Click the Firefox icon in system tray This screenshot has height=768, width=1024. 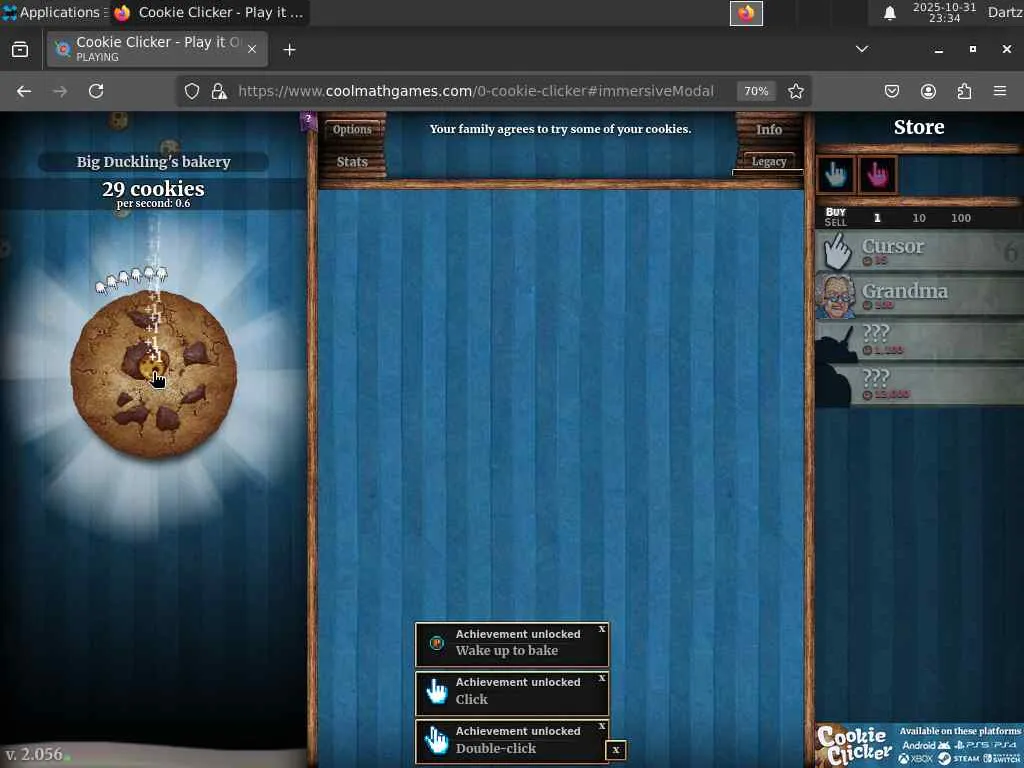746,13
